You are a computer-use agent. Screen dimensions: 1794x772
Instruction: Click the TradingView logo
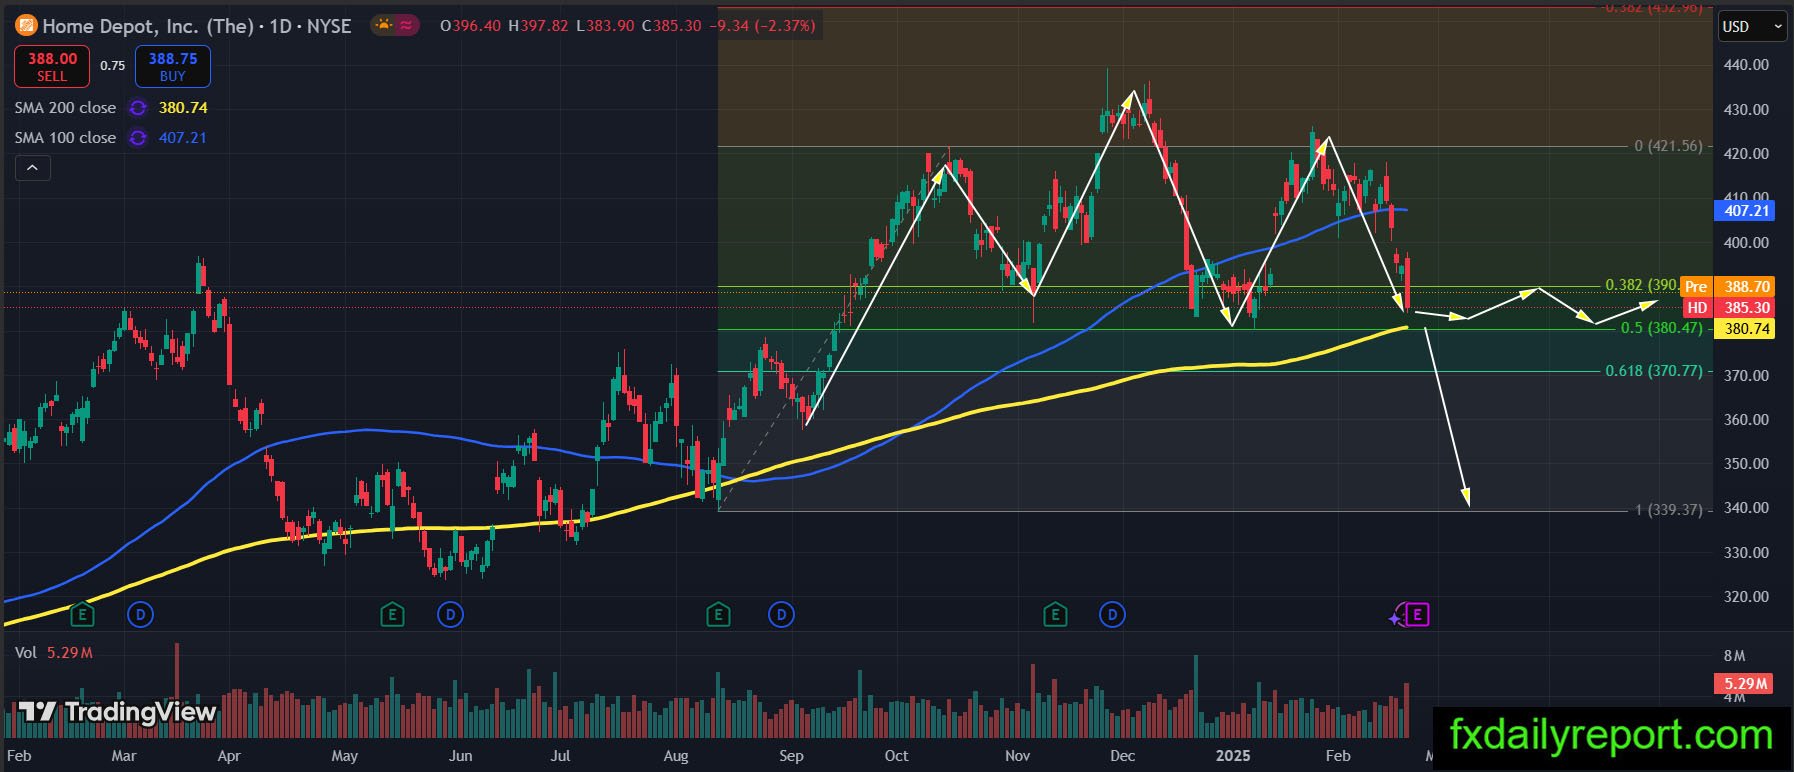[117, 712]
